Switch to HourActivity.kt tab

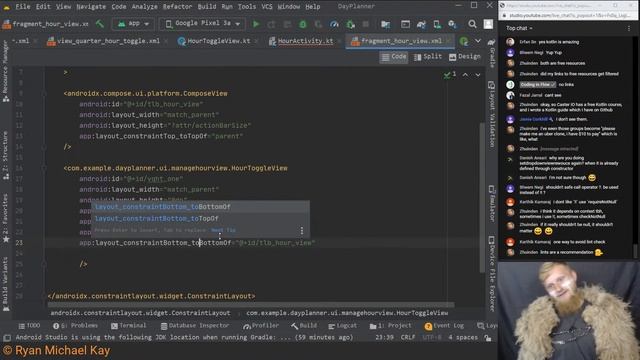(302, 41)
